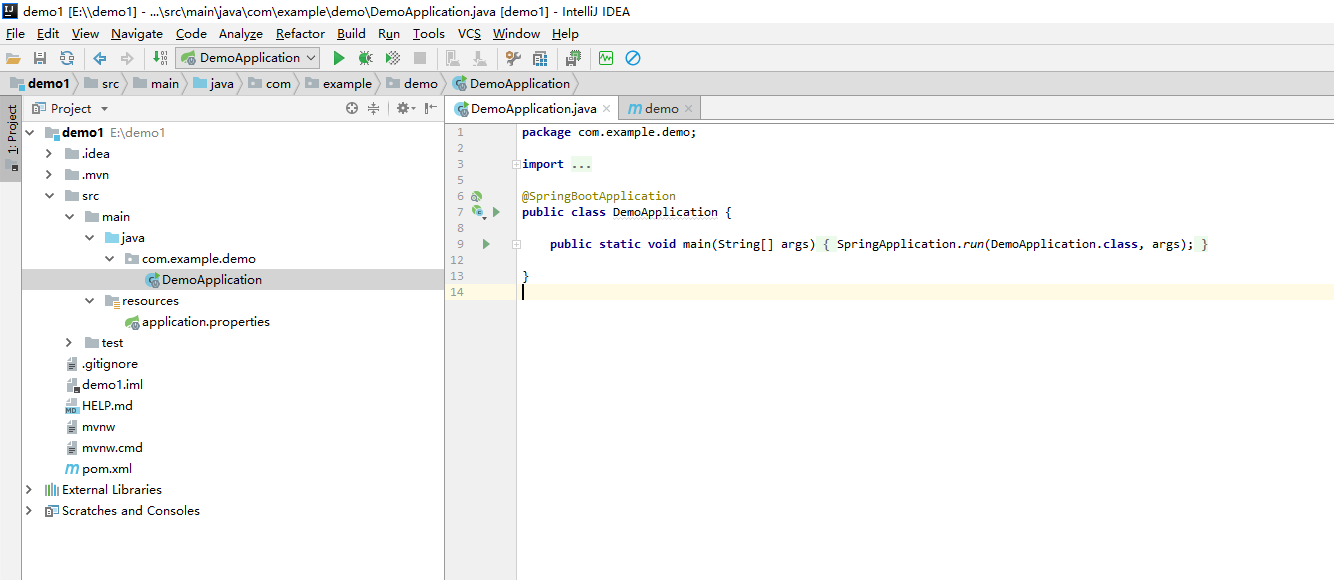Collapse the src folder arrow
The height and width of the screenshot is (580, 1334).
point(49,196)
